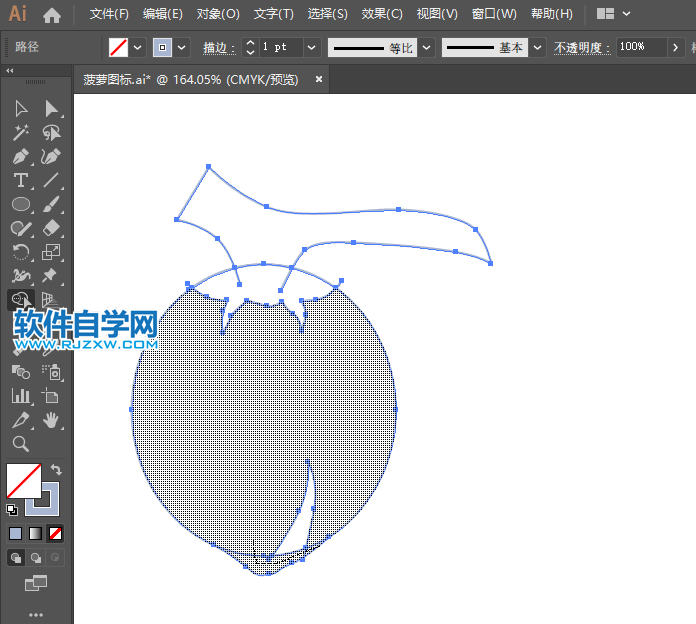Apply None mode button
Viewport: 696px width, 624px height.
(x=55, y=533)
